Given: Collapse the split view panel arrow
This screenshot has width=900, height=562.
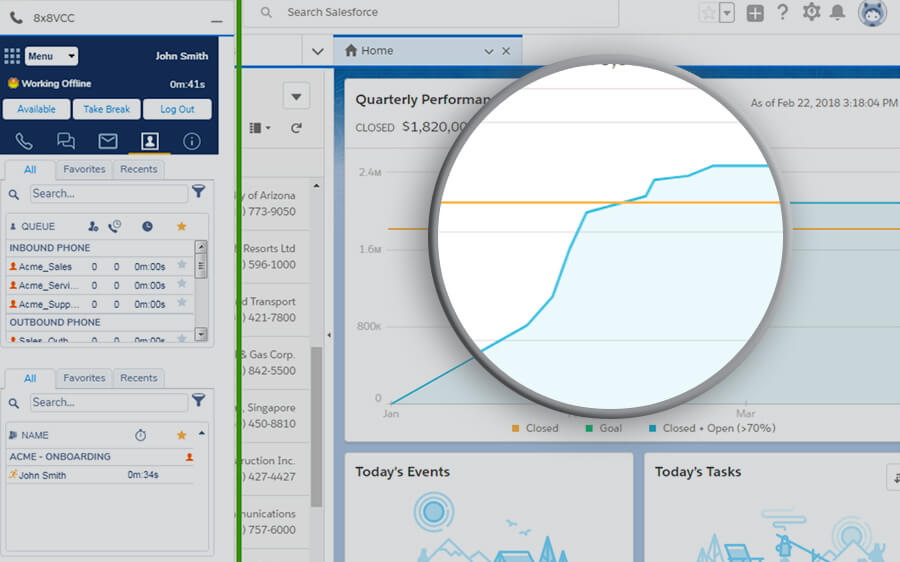Looking at the screenshot, I should [329, 335].
